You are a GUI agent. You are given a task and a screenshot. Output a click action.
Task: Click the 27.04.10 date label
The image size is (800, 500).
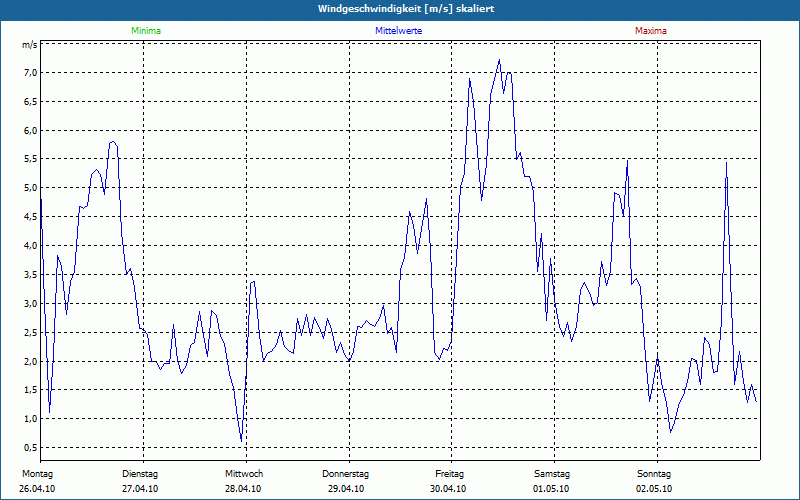pos(140,489)
